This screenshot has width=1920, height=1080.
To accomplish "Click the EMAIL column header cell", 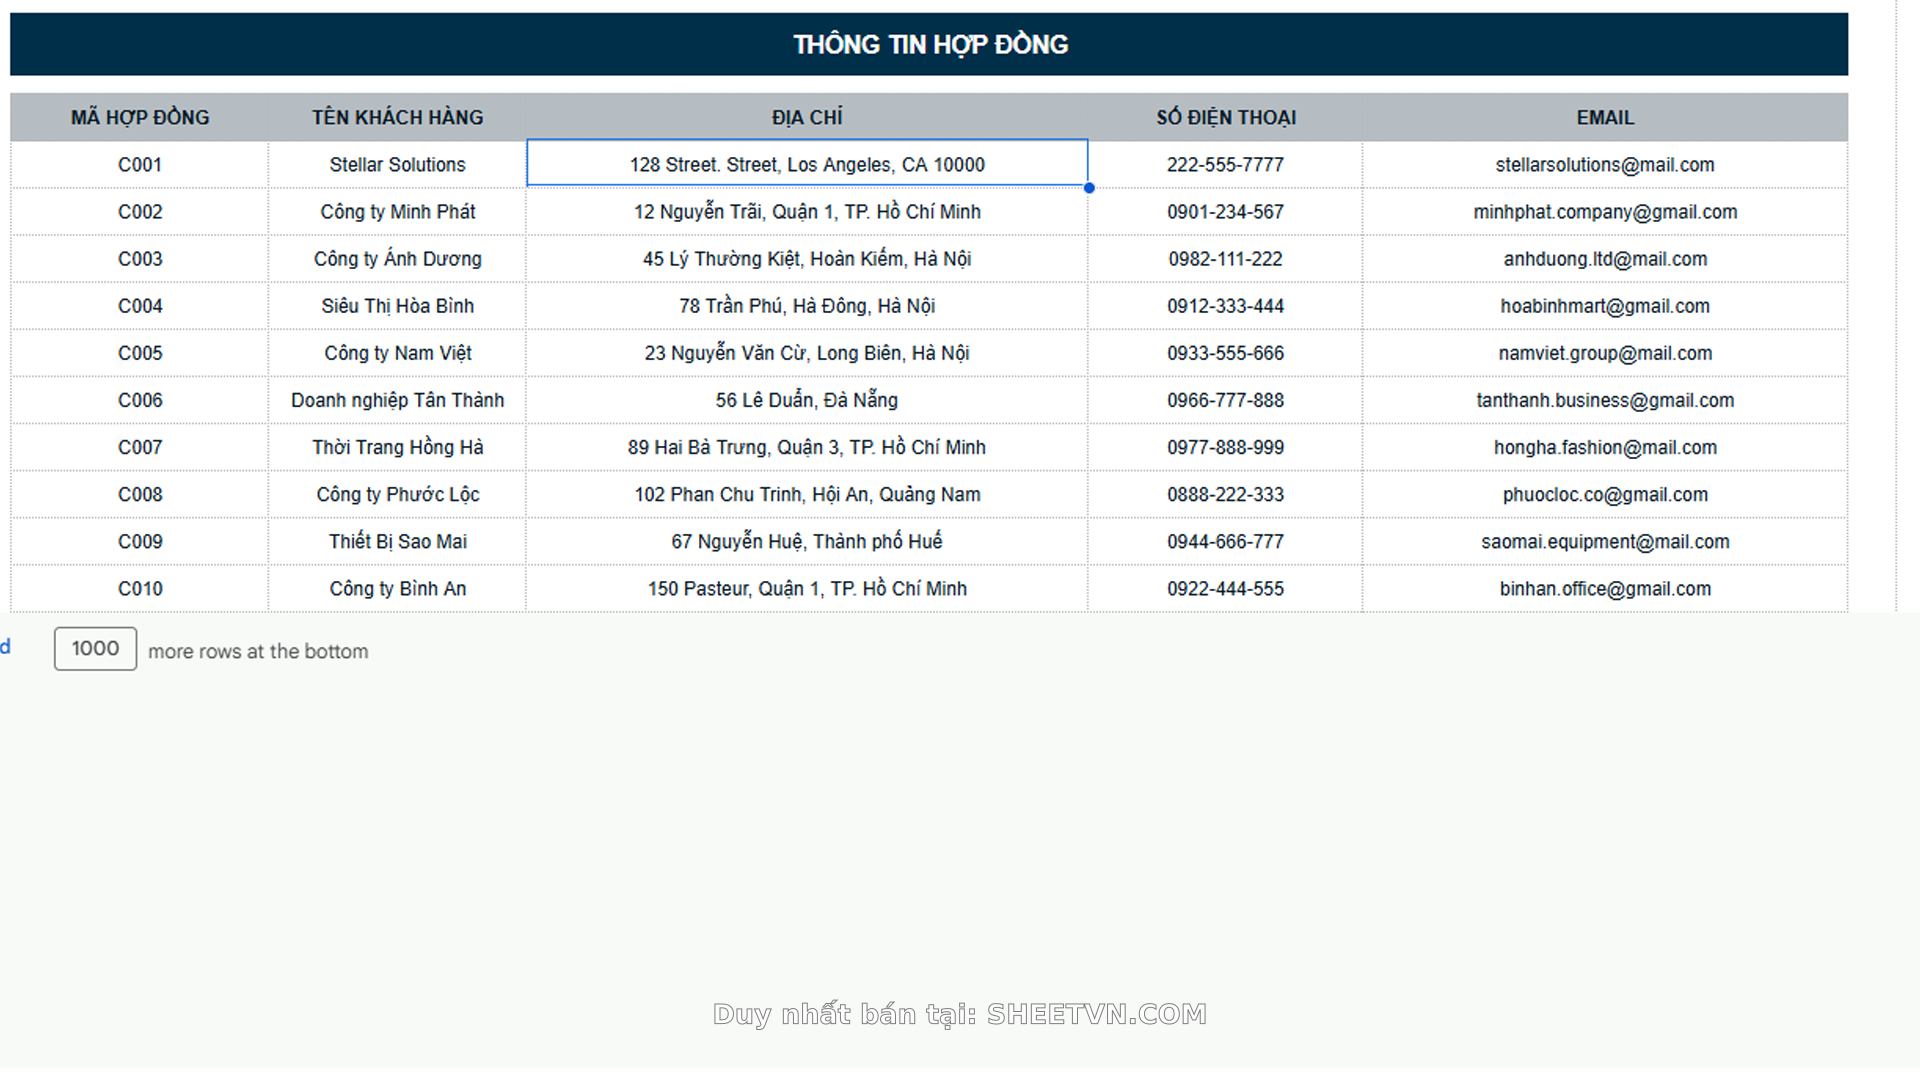I will pyautogui.click(x=1605, y=117).
